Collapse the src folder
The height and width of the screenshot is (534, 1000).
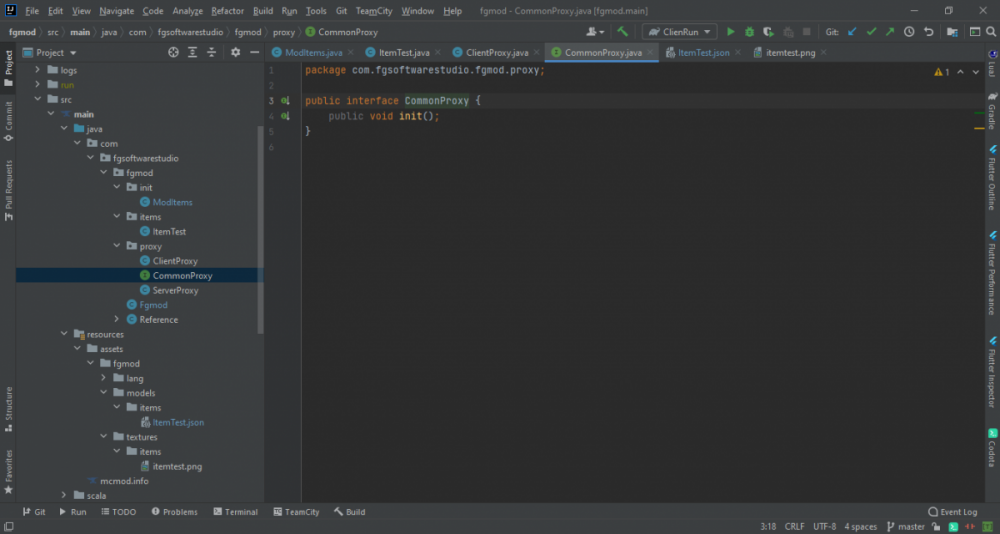point(37,99)
